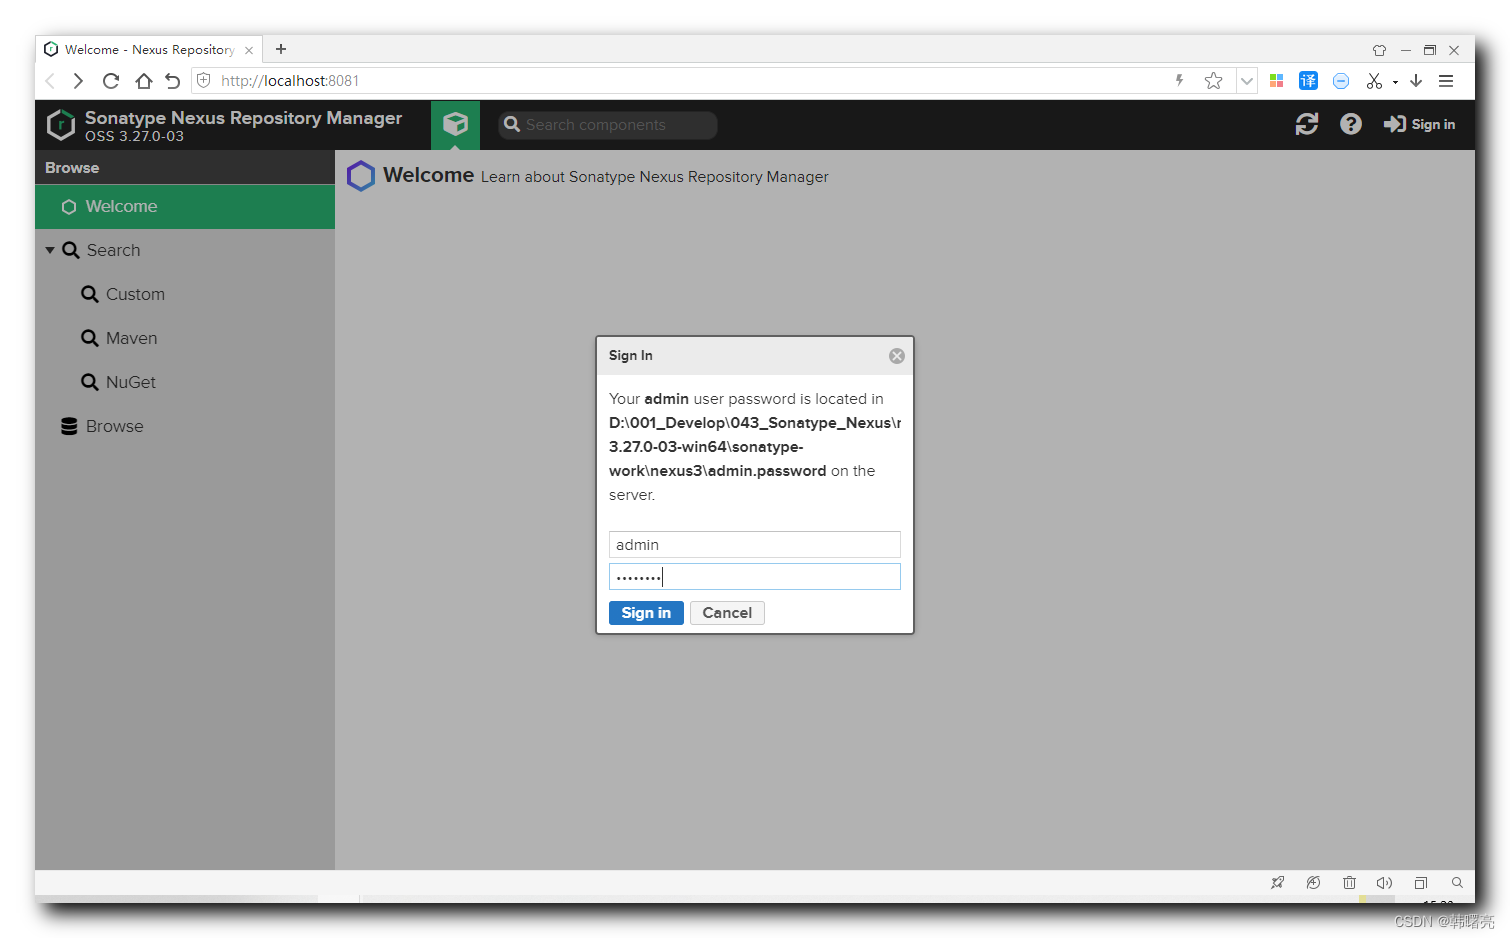1510x938 pixels.
Task: Open a new browser tab
Action: pyautogui.click(x=281, y=49)
